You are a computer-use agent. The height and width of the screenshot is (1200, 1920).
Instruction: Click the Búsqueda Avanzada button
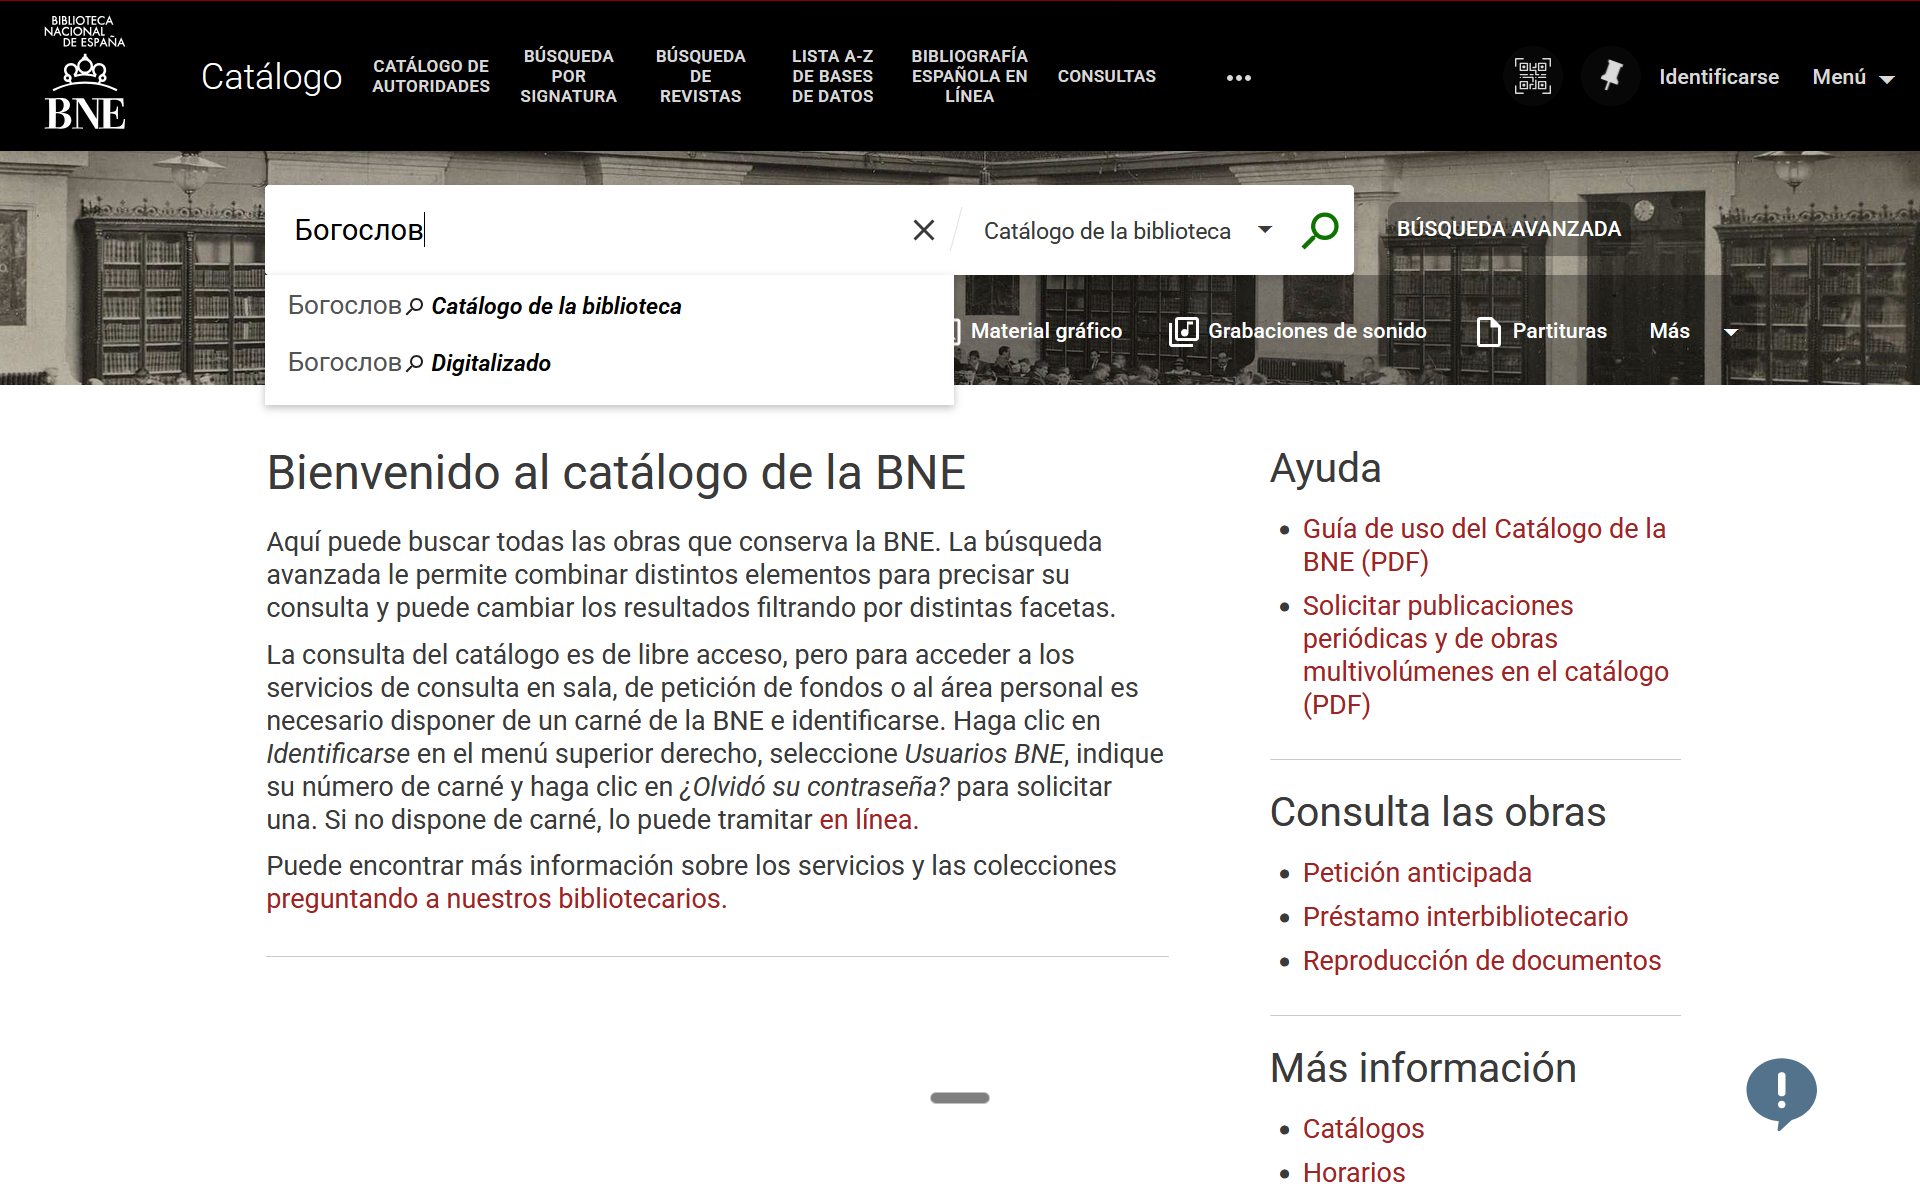click(x=1508, y=229)
